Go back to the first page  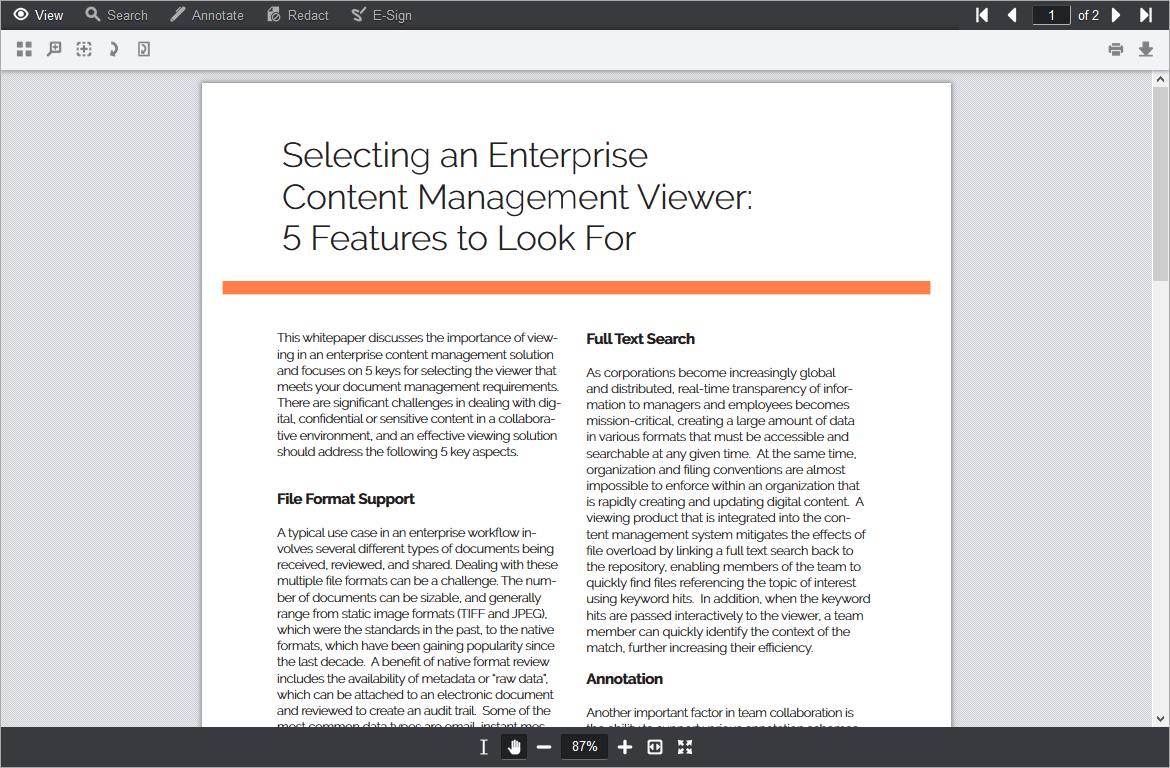[x=981, y=14]
